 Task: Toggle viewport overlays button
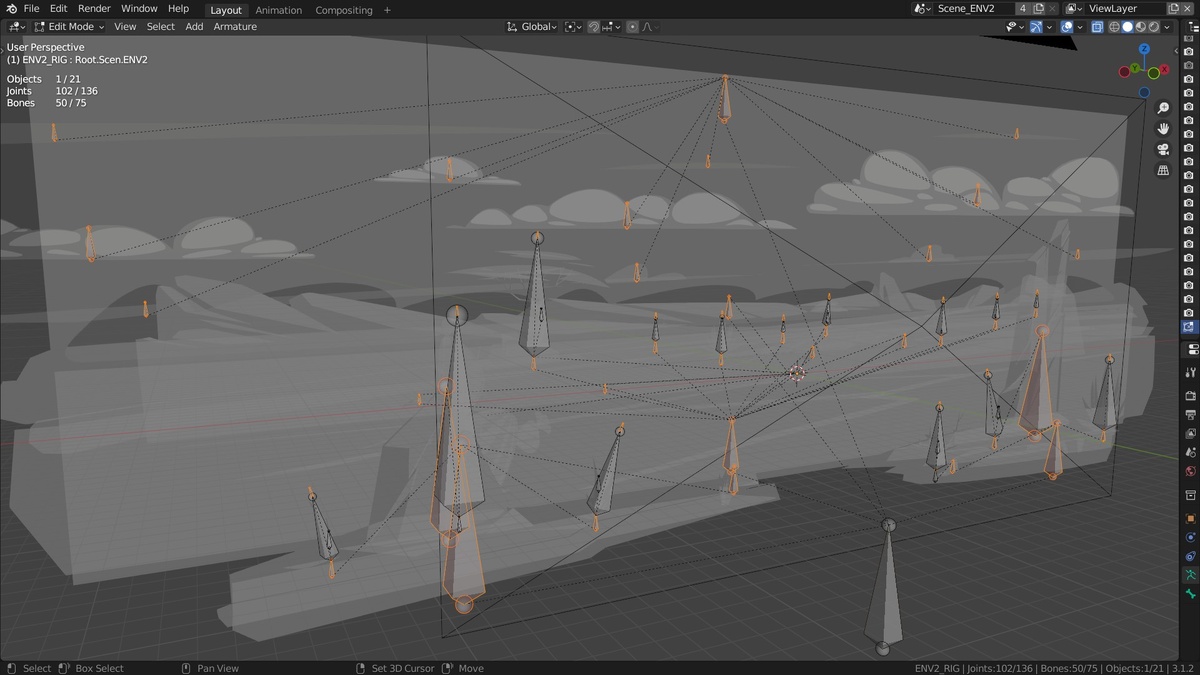[x=1067, y=27]
